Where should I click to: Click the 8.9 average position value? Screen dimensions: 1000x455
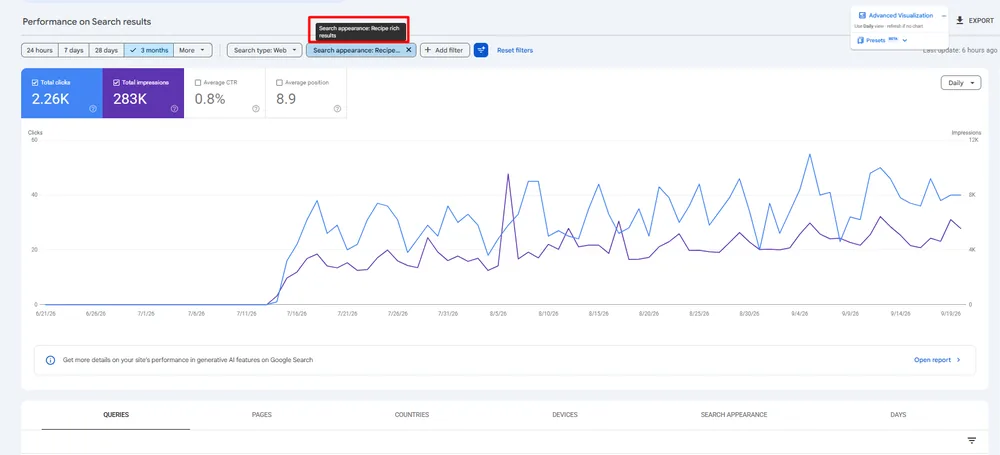click(x=286, y=99)
